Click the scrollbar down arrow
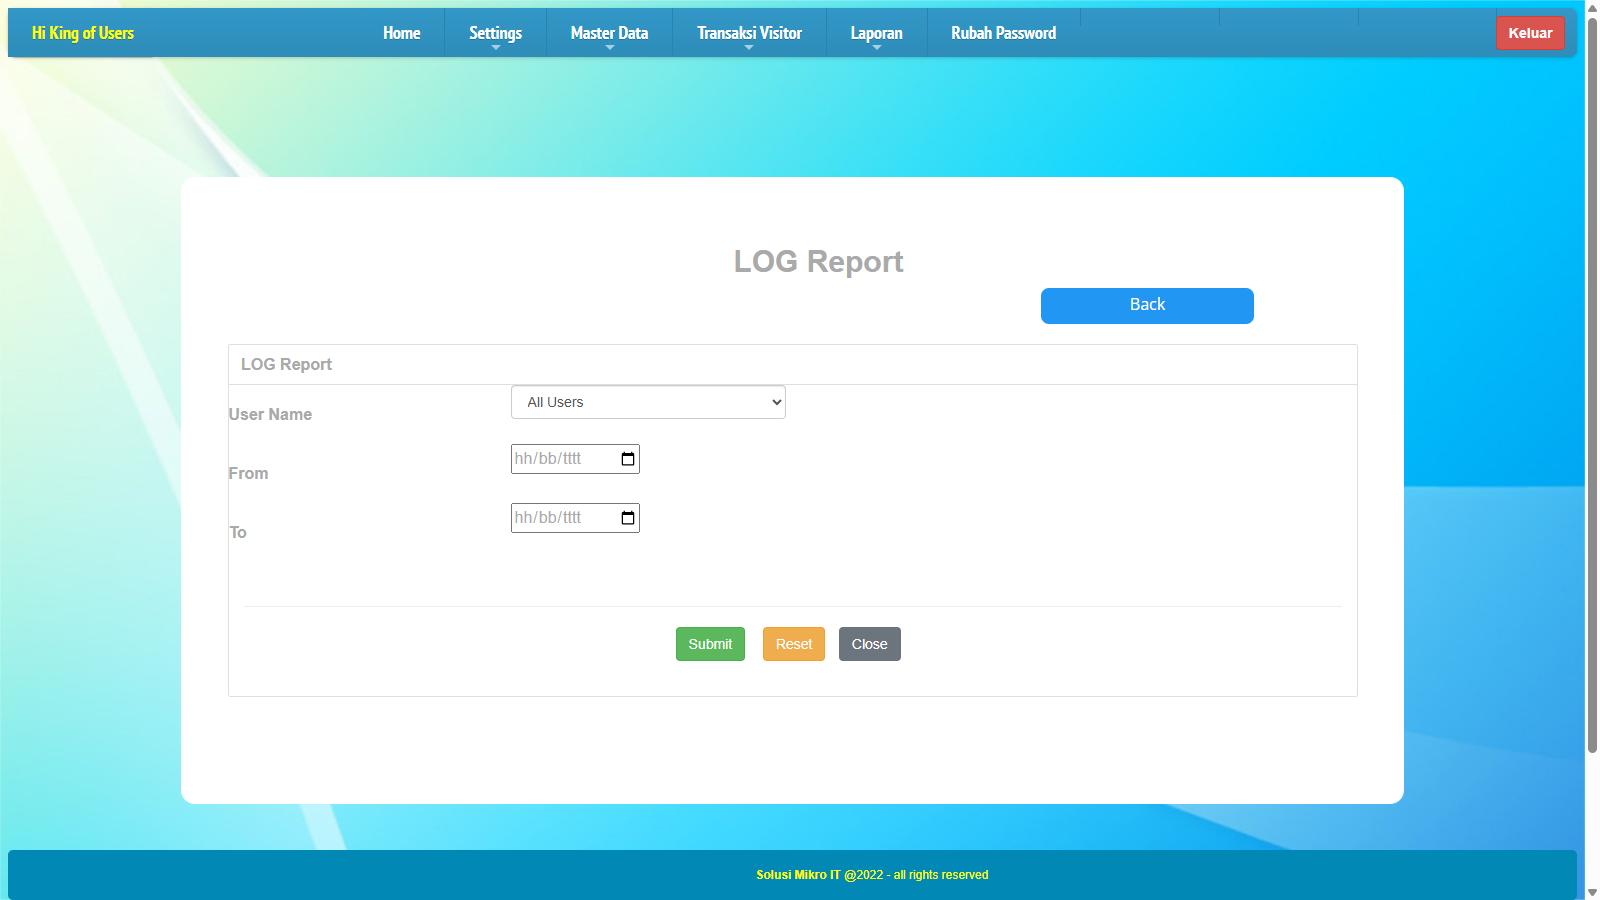 click(1592, 891)
